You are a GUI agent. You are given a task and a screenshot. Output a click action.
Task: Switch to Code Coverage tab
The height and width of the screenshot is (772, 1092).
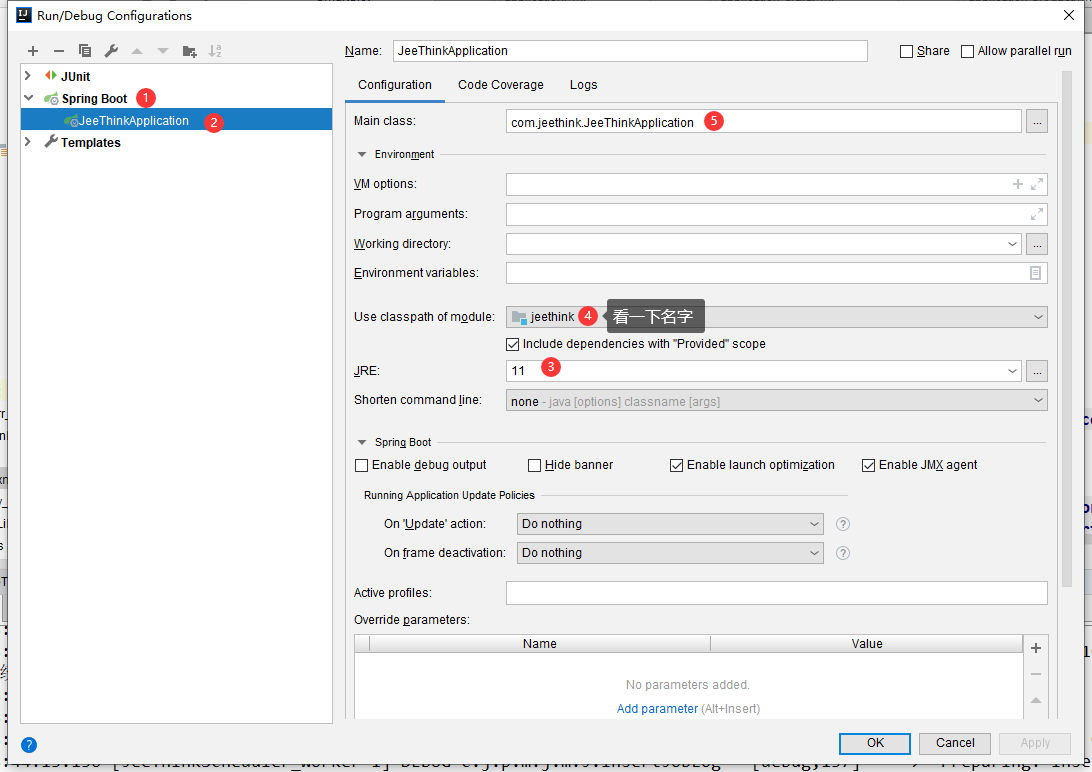[x=501, y=85]
